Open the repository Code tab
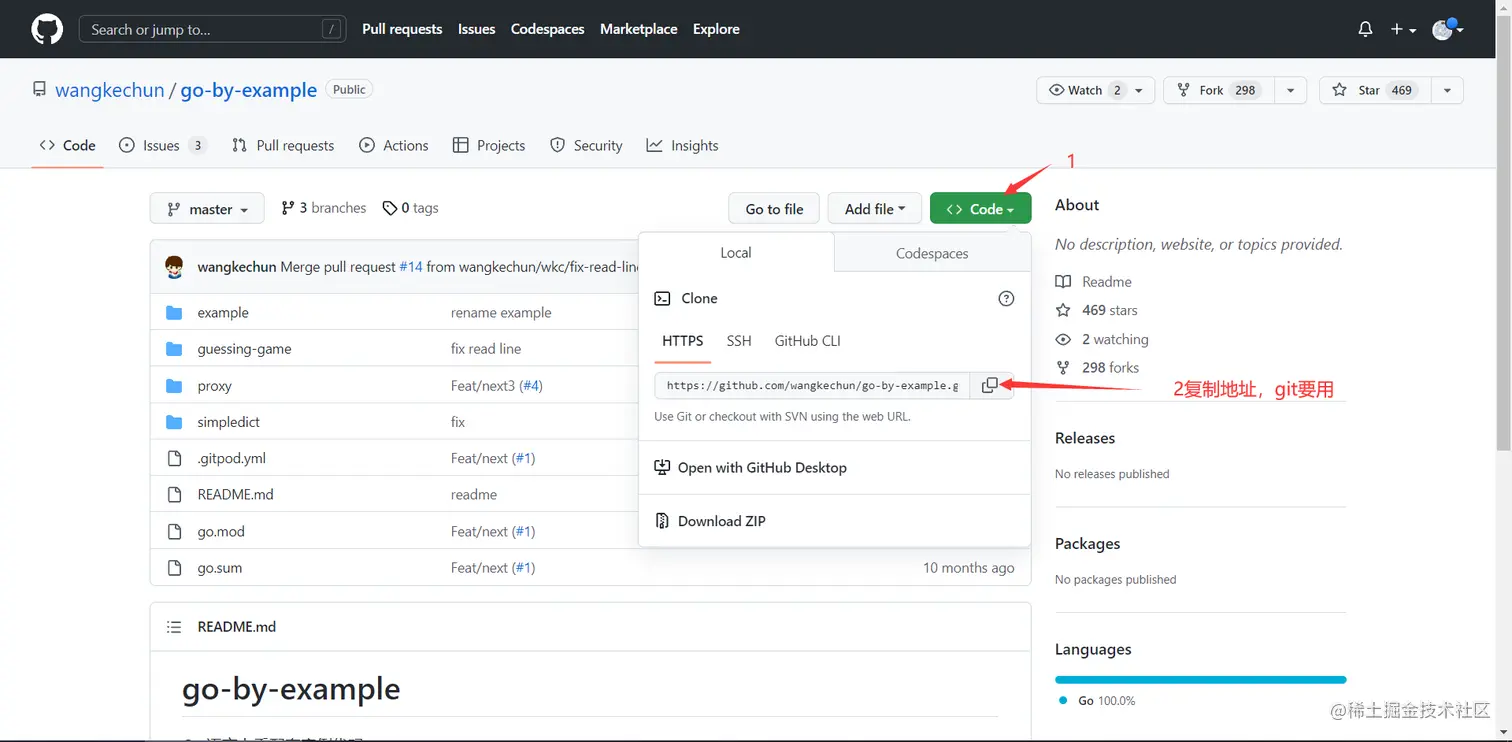 [68, 145]
